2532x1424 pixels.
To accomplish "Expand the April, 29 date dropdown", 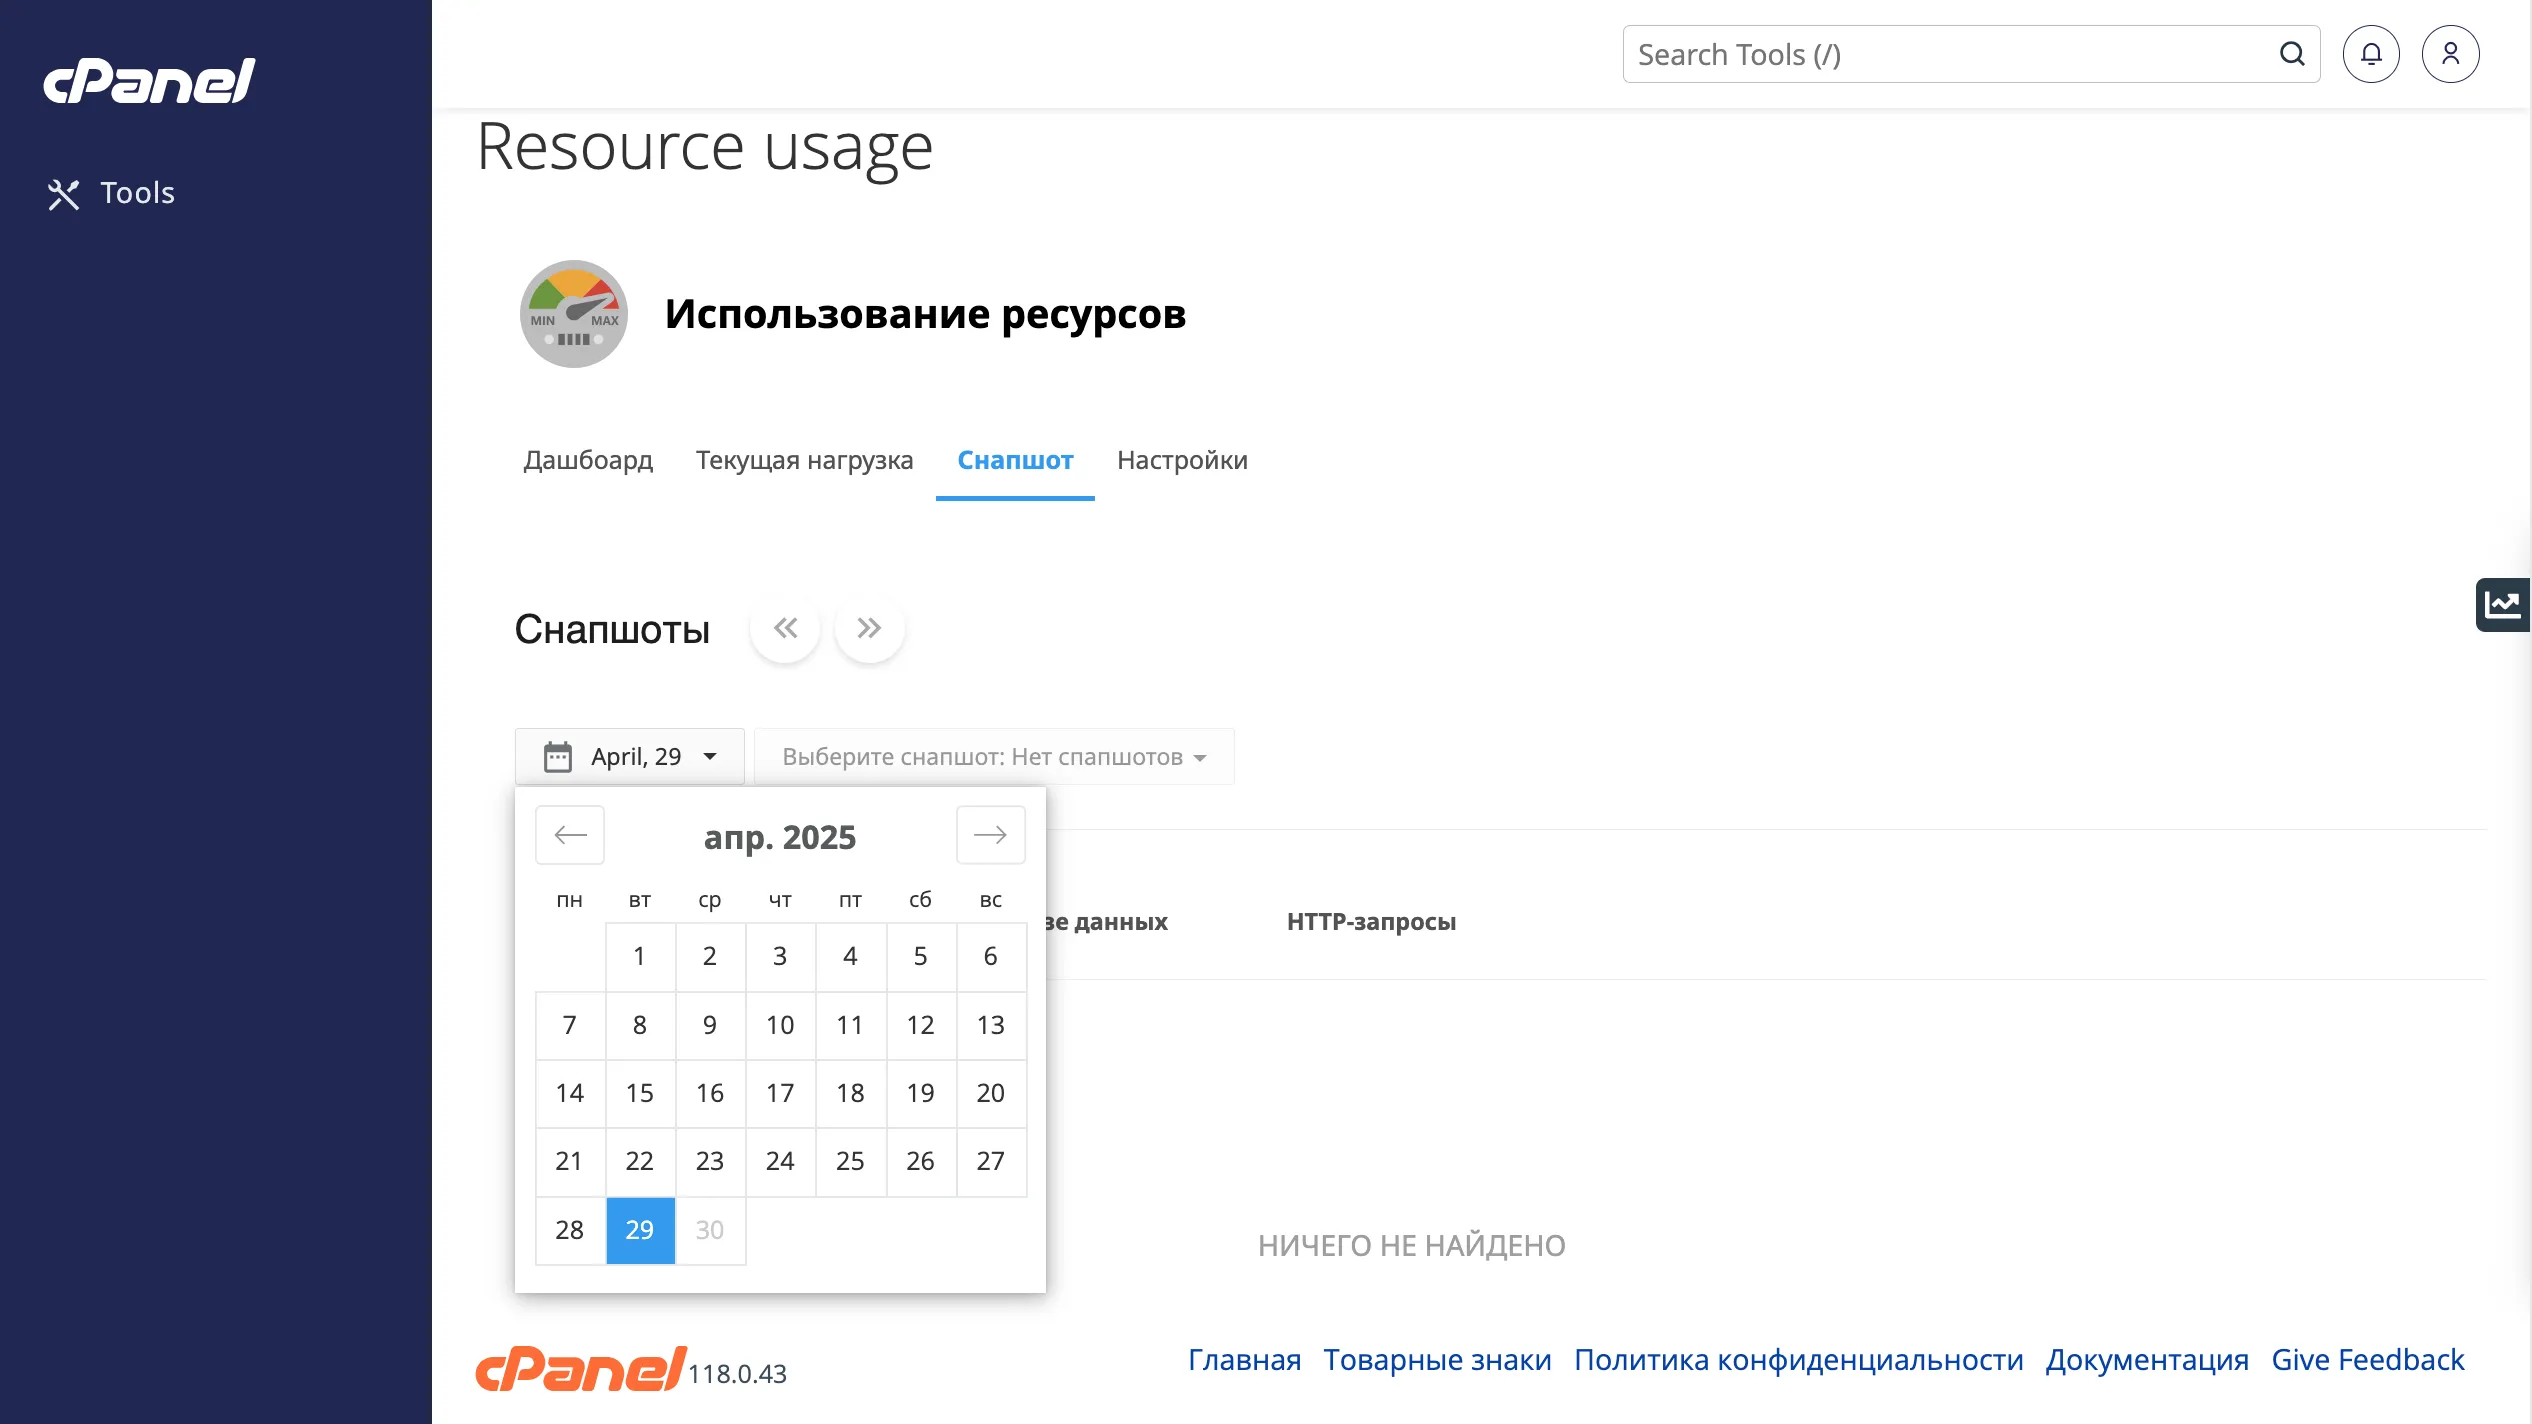I will [x=630, y=757].
